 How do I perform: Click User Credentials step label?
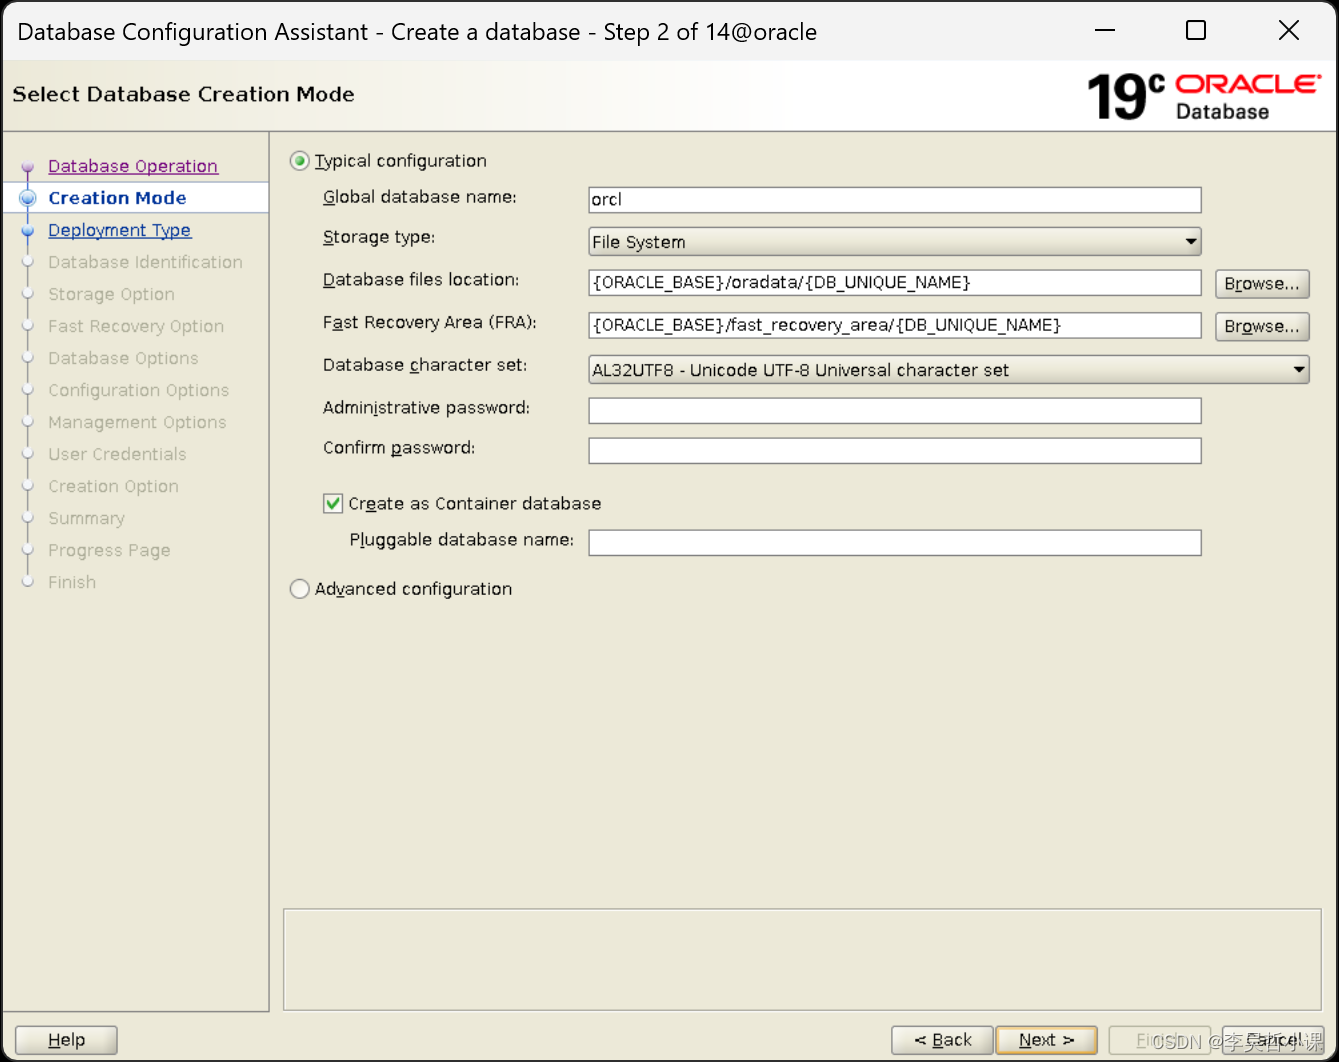point(117,454)
